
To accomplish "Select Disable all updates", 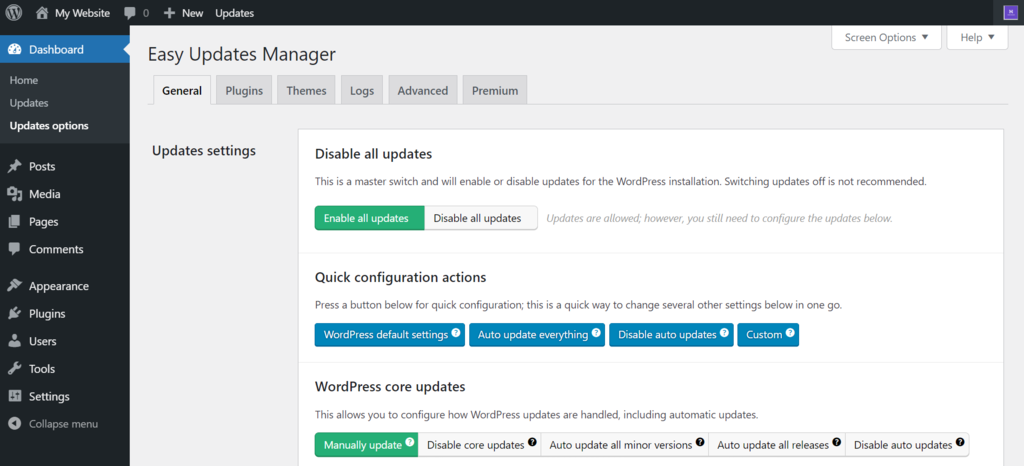I will point(481,218).
